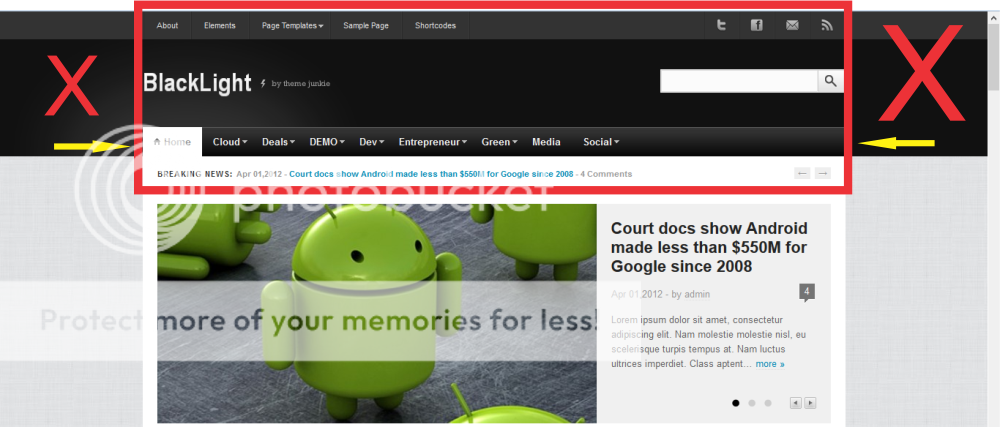
Task: Click the BREAKING NEWS: label
Action: click(x=195, y=173)
